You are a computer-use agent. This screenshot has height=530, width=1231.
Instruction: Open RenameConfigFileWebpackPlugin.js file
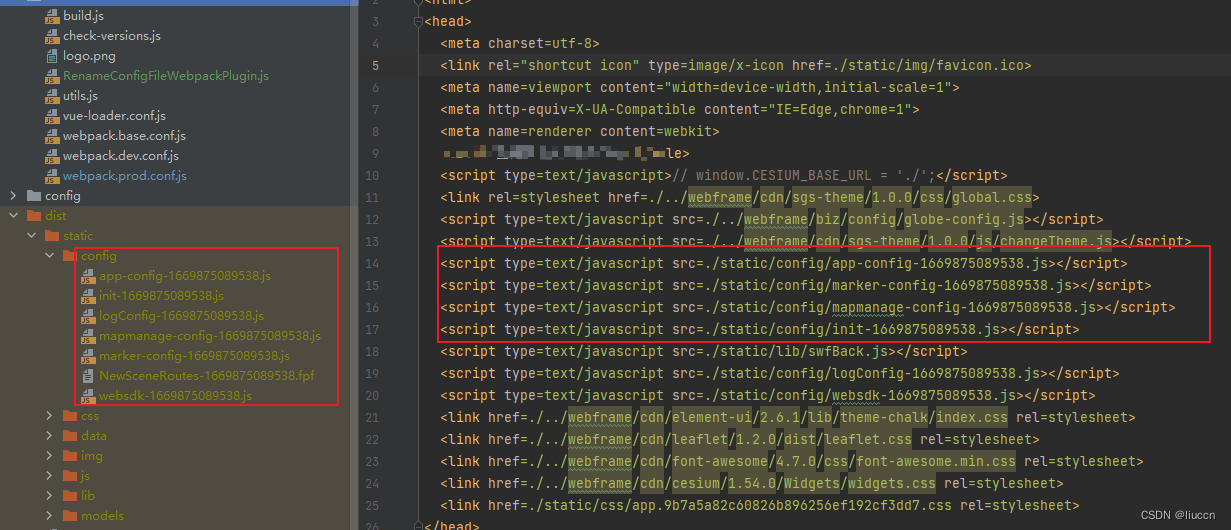[x=165, y=76]
